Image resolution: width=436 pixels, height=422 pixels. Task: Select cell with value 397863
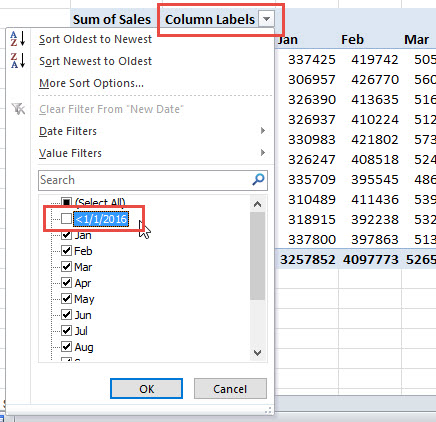(x=375, y=240)
